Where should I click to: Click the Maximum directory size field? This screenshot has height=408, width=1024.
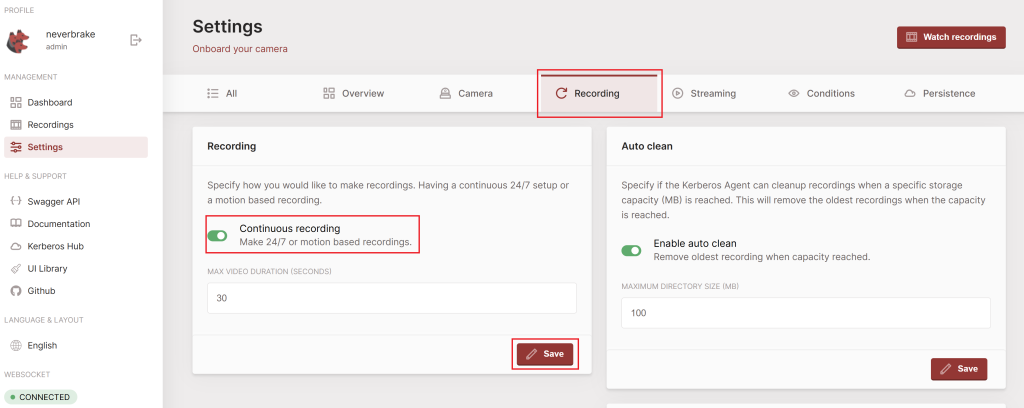pyautogui.click(x=806, y=313)
